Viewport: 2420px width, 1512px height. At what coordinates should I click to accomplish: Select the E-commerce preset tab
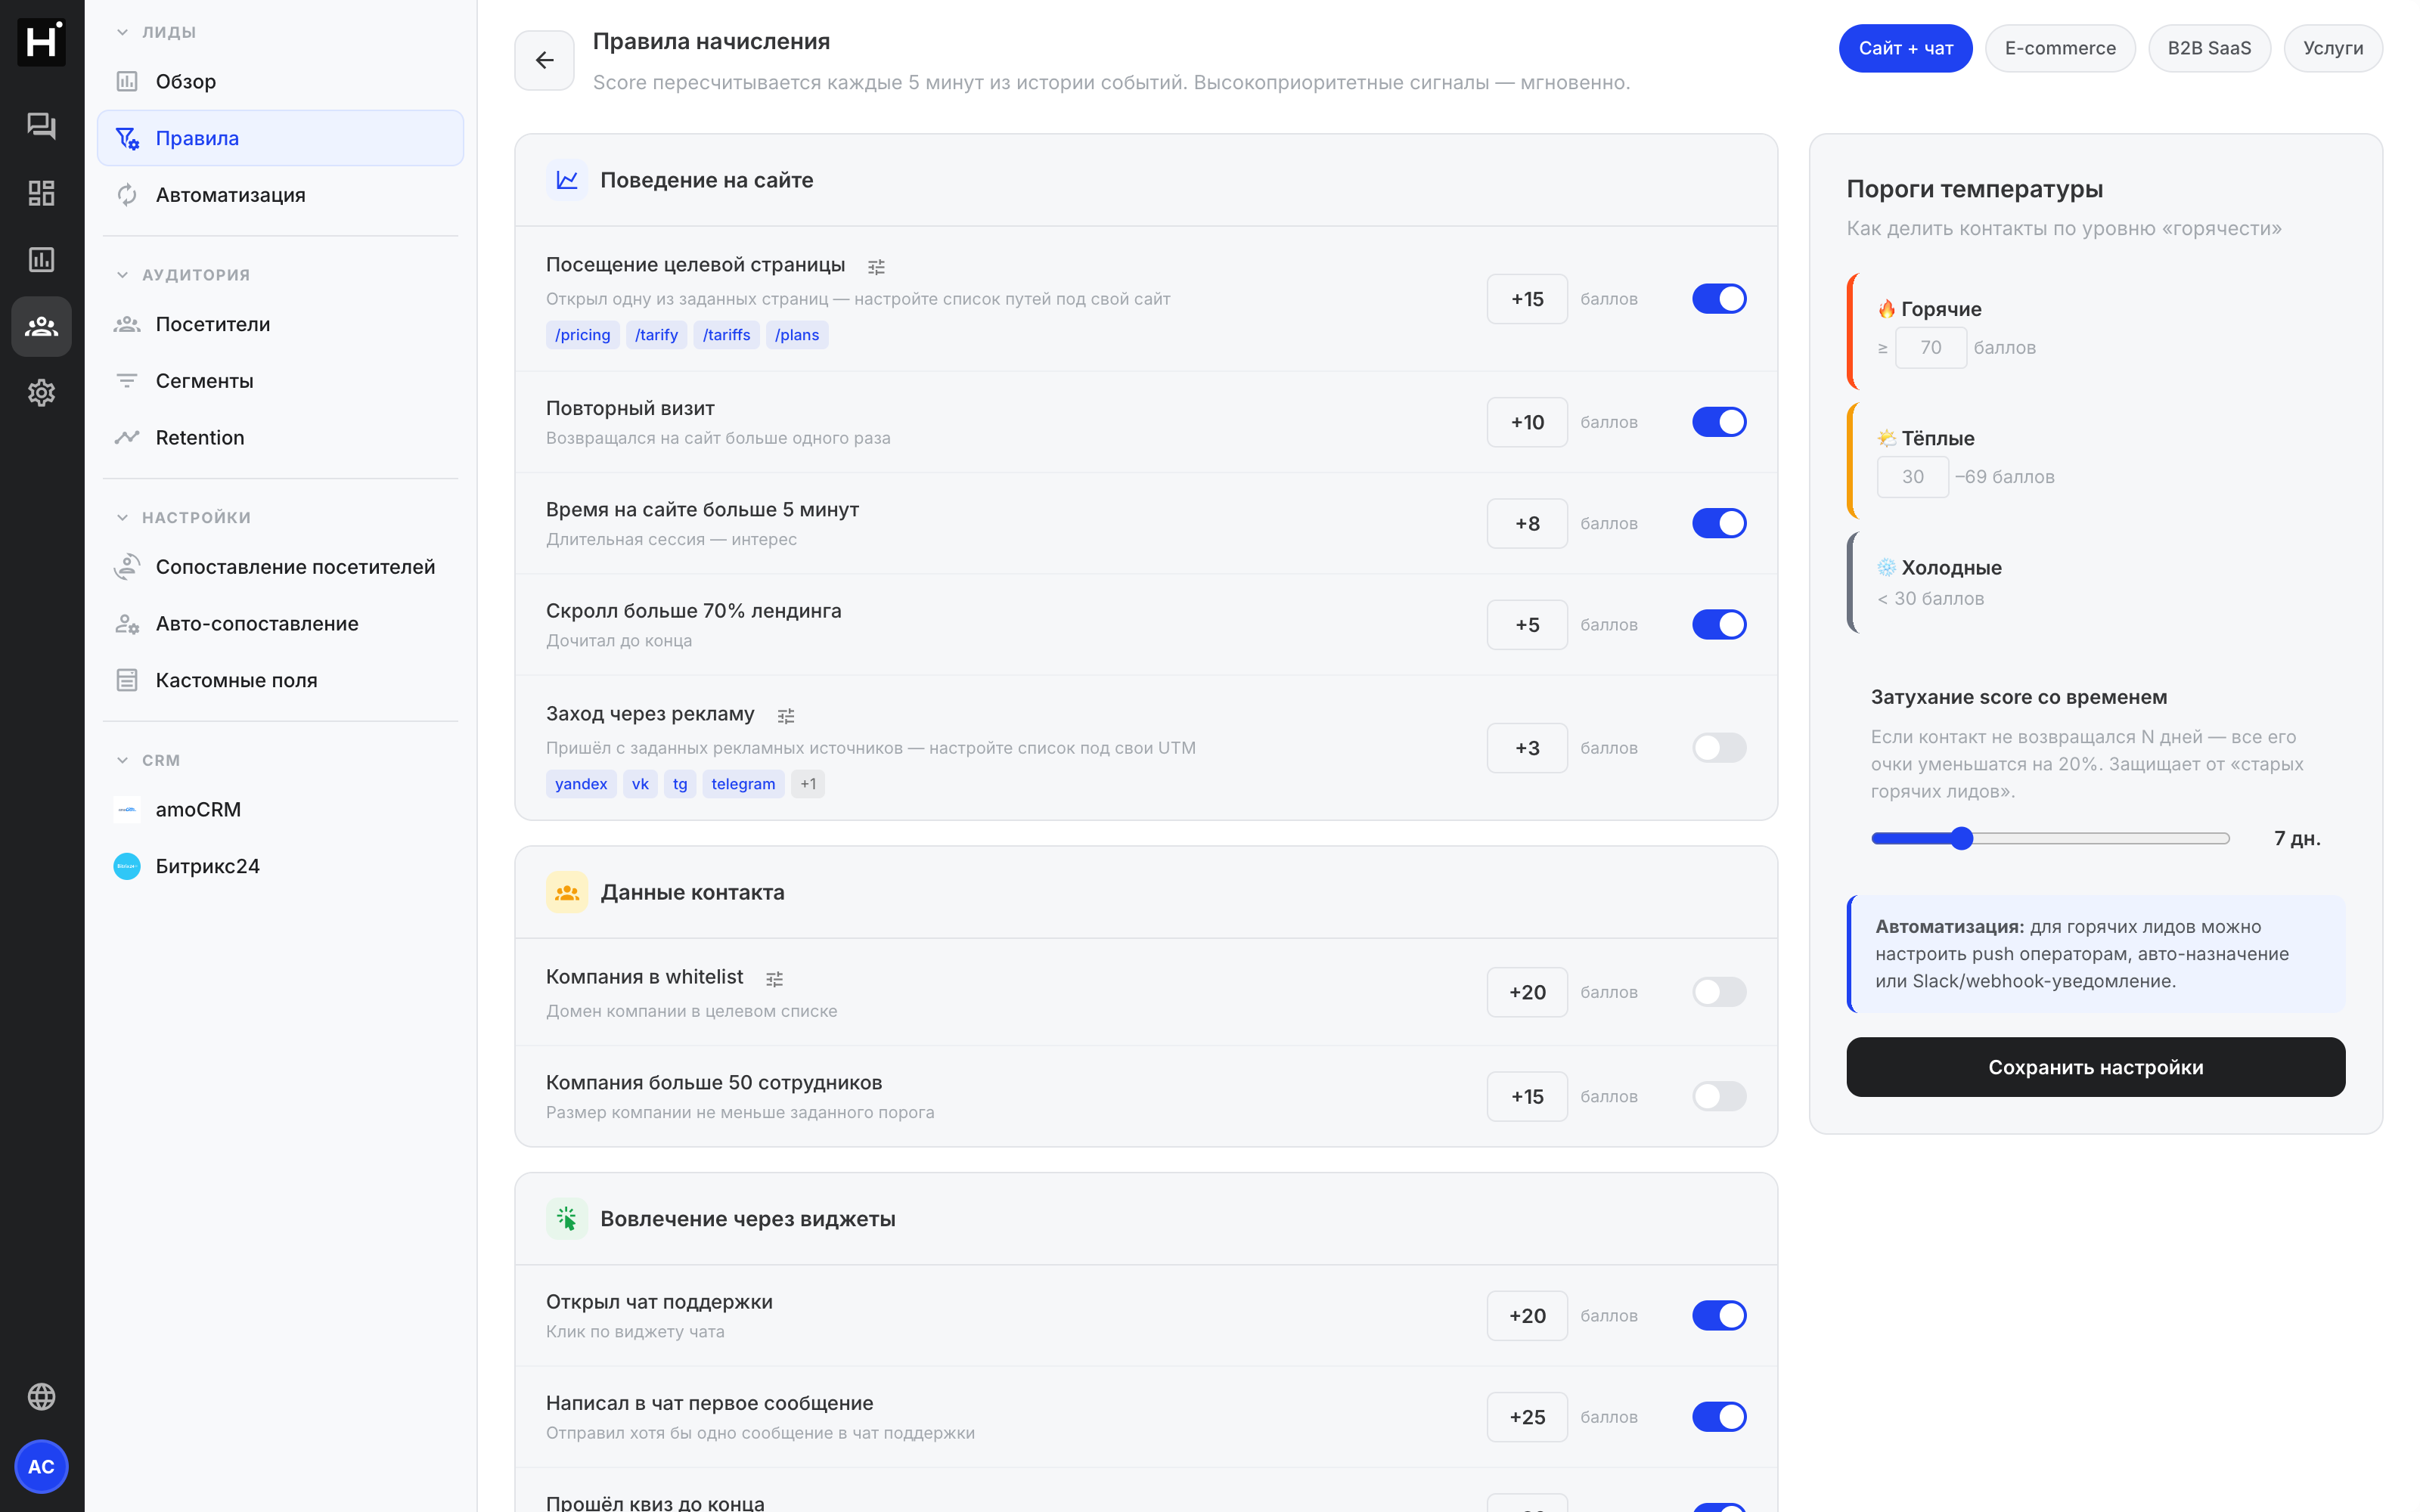(x=2059, y=48)
